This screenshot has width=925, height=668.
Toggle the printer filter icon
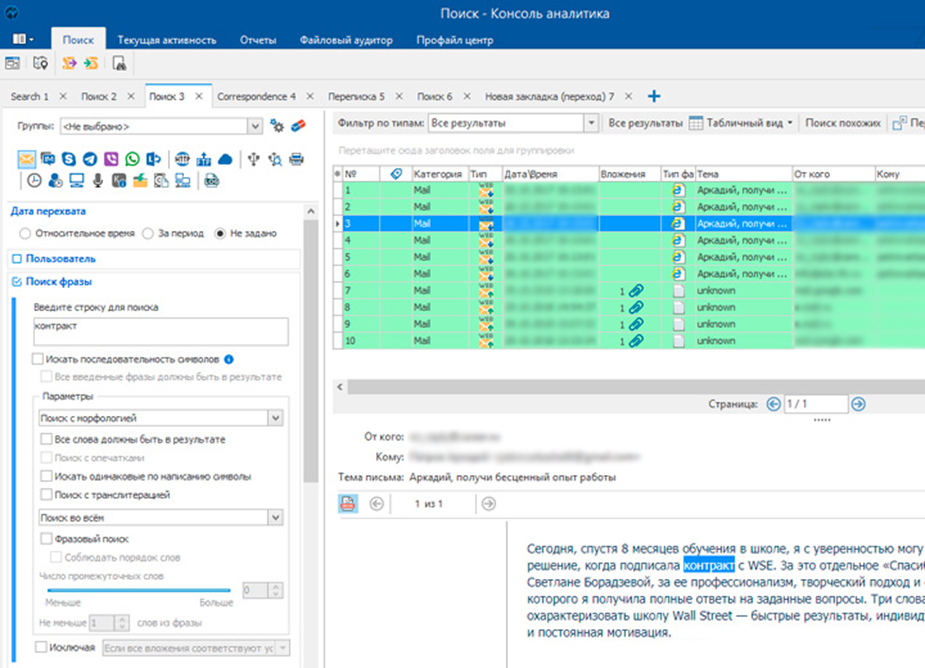(x=296, y=159)
